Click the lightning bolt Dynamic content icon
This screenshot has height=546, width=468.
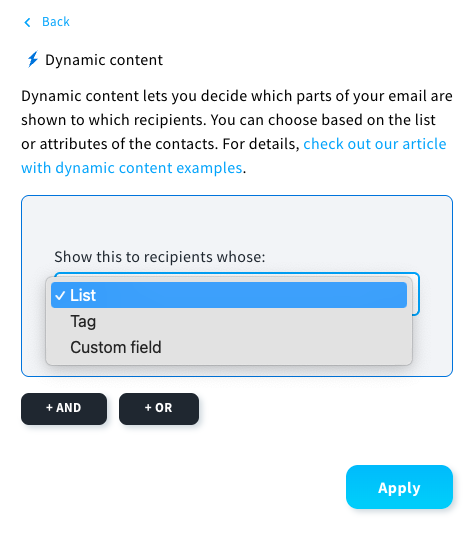[33, 59]
